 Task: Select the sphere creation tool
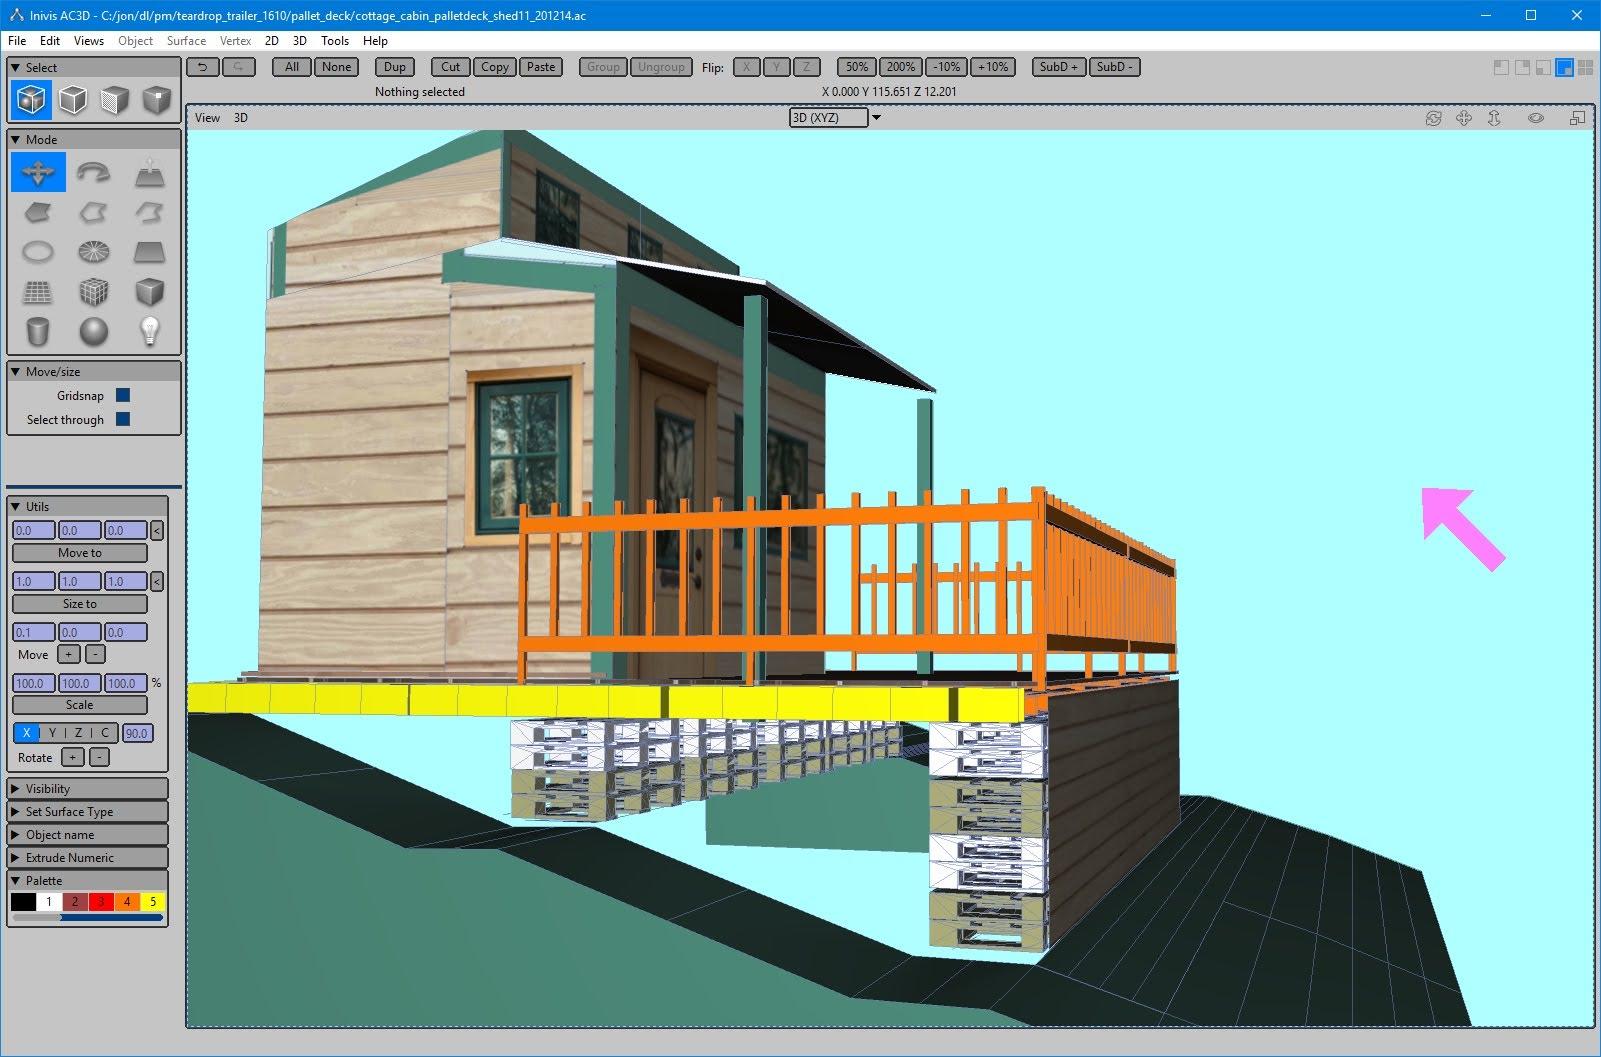pyautogui.click(x=94, y=333)
